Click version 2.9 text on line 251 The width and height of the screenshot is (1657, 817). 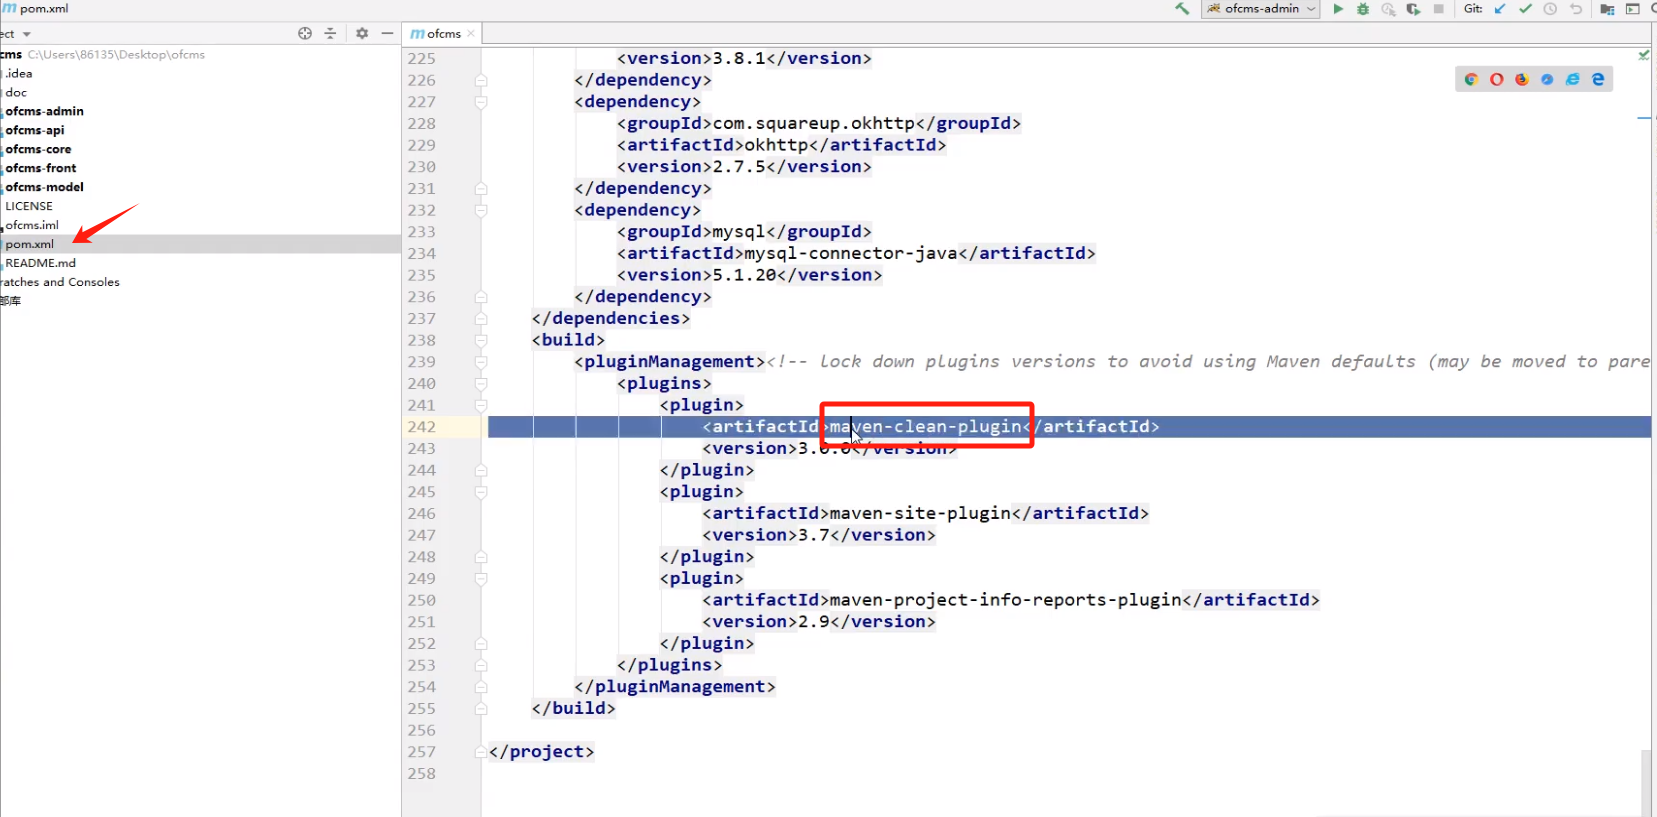click(814, 622)
